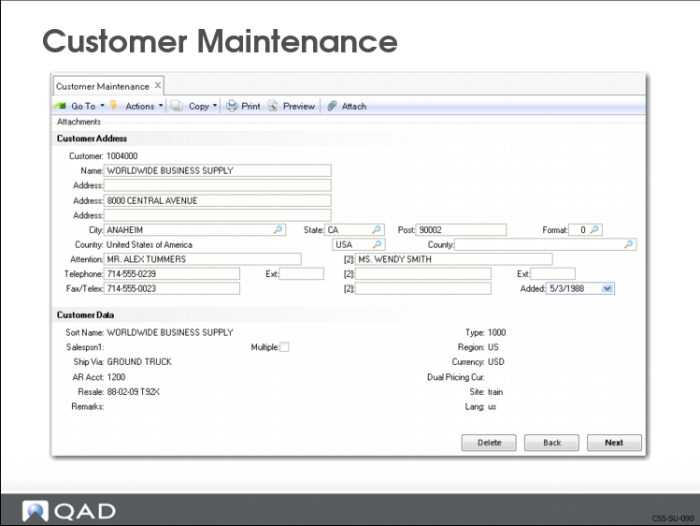The image size is (700, 526).
Task: Click the Added date field 5/3/1988
Action: pyautogui.click(x=580, y=289)
